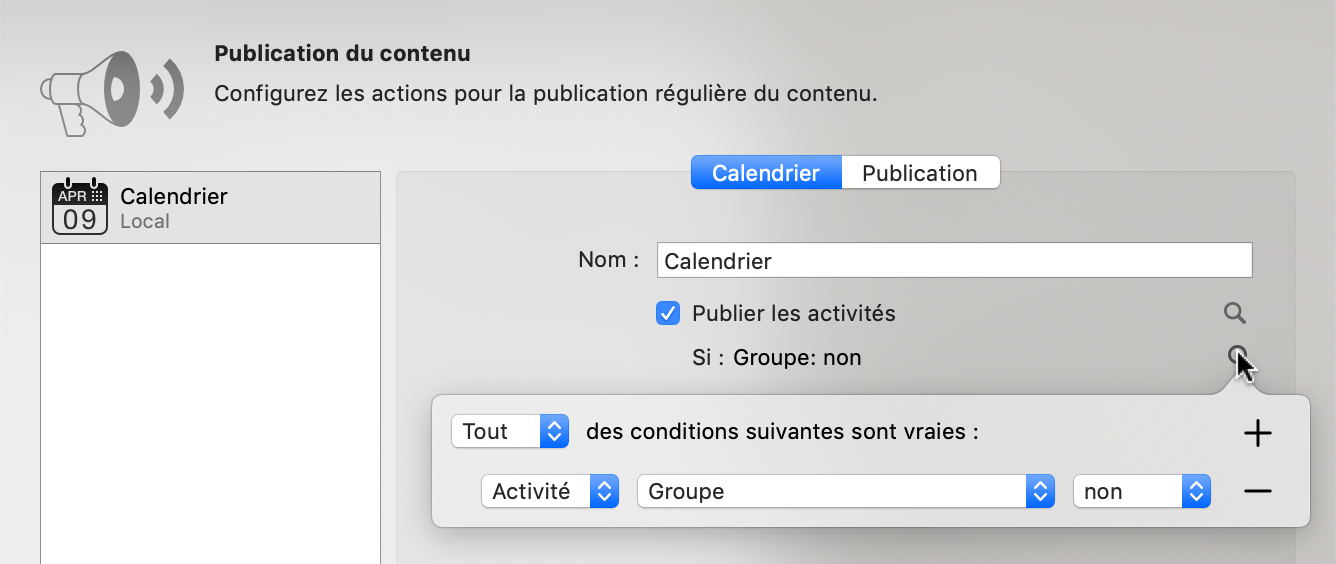Click the Publication du contenu heading
The width and height of the screenshot is (1336, 564).
click(342, 53)
